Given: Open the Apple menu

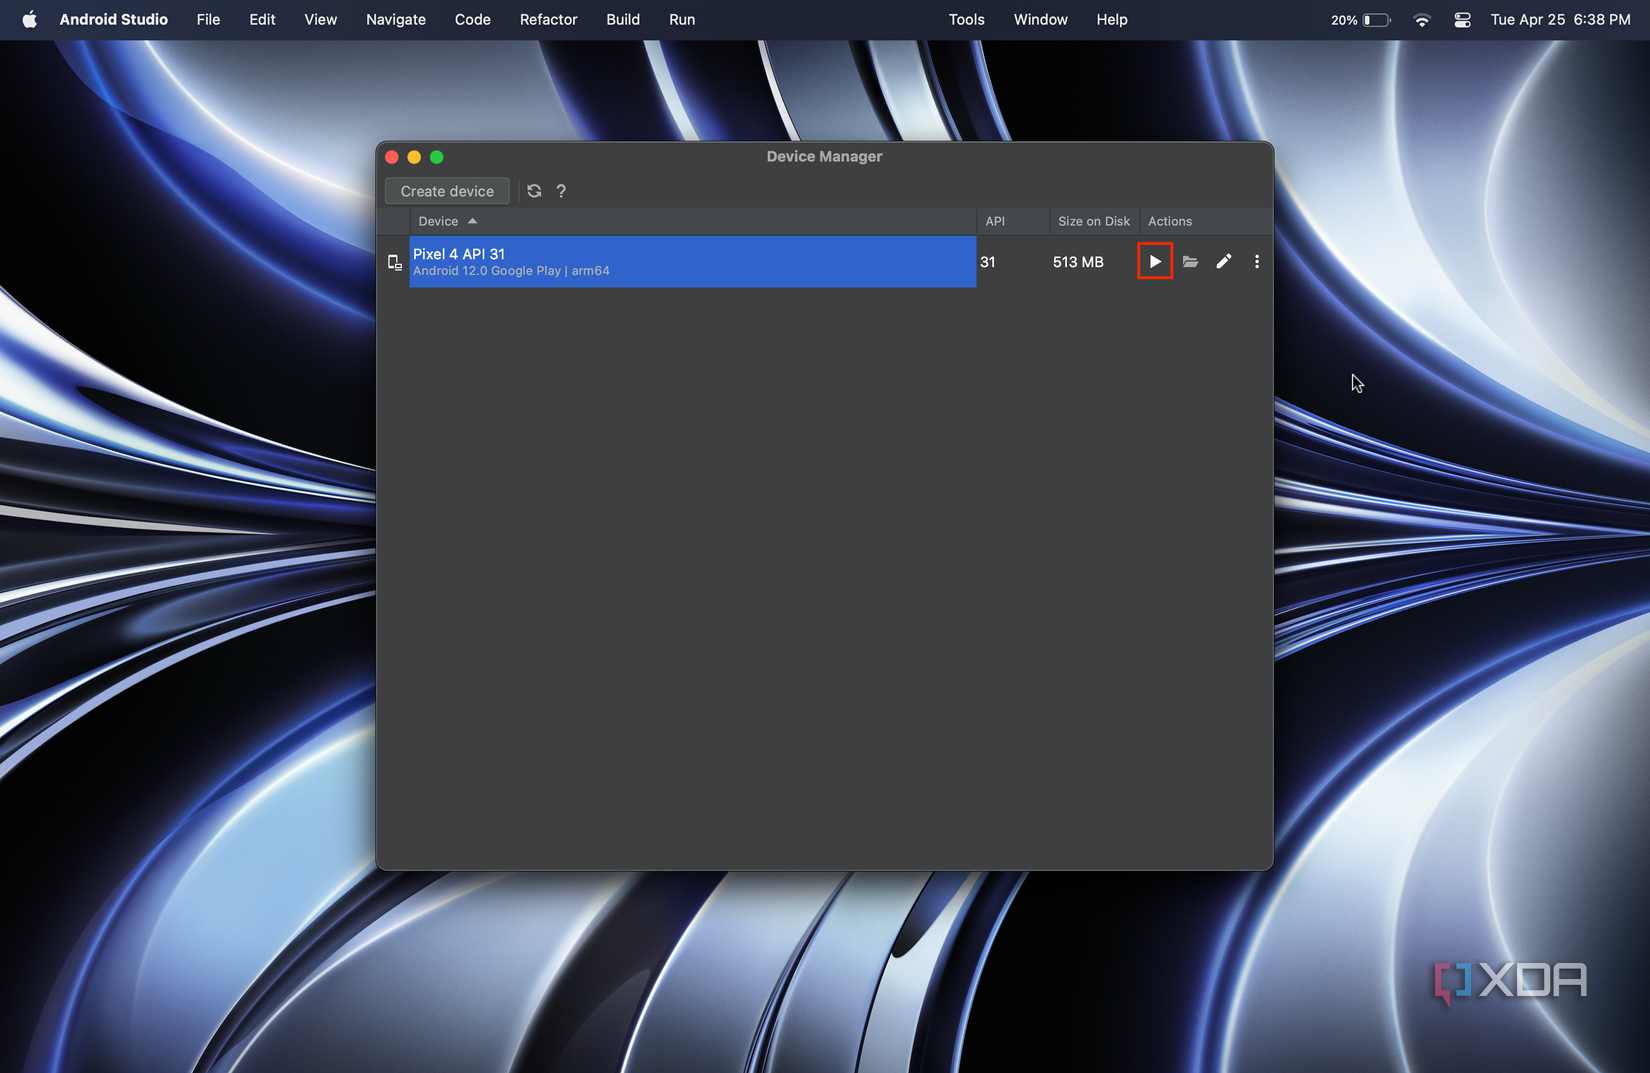Looking at the screenshot, I should pyautogui.click(x=29, y=19).
